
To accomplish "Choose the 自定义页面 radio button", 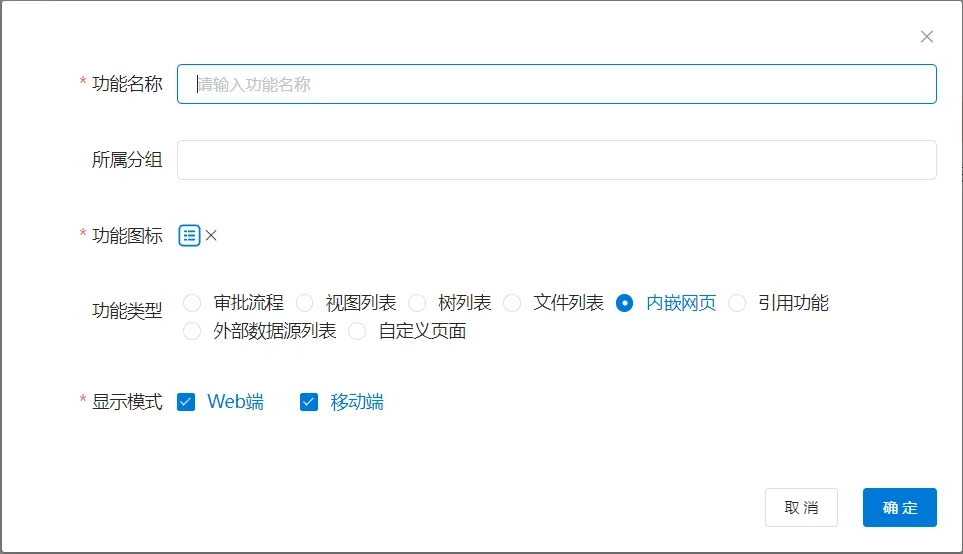I will pos(357,332).
